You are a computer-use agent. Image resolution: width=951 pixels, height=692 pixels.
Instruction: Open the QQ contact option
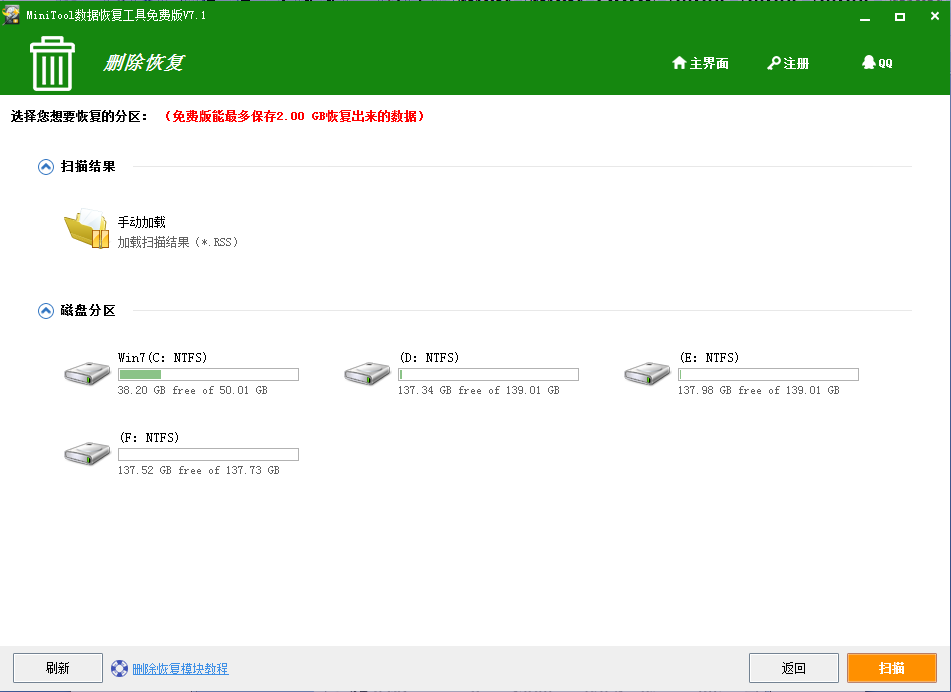click(877, 63)
